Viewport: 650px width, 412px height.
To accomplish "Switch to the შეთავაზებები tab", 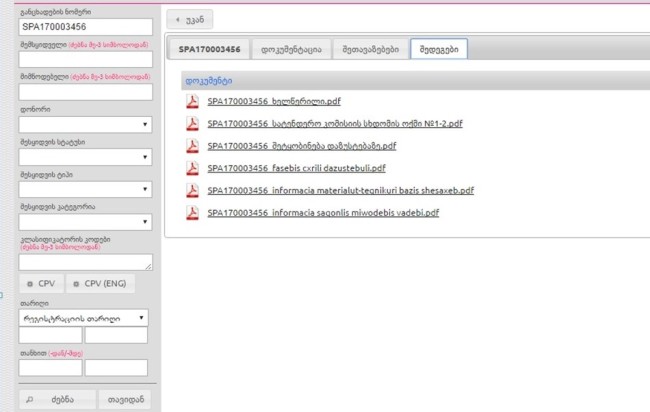I will tap(371, 49).
